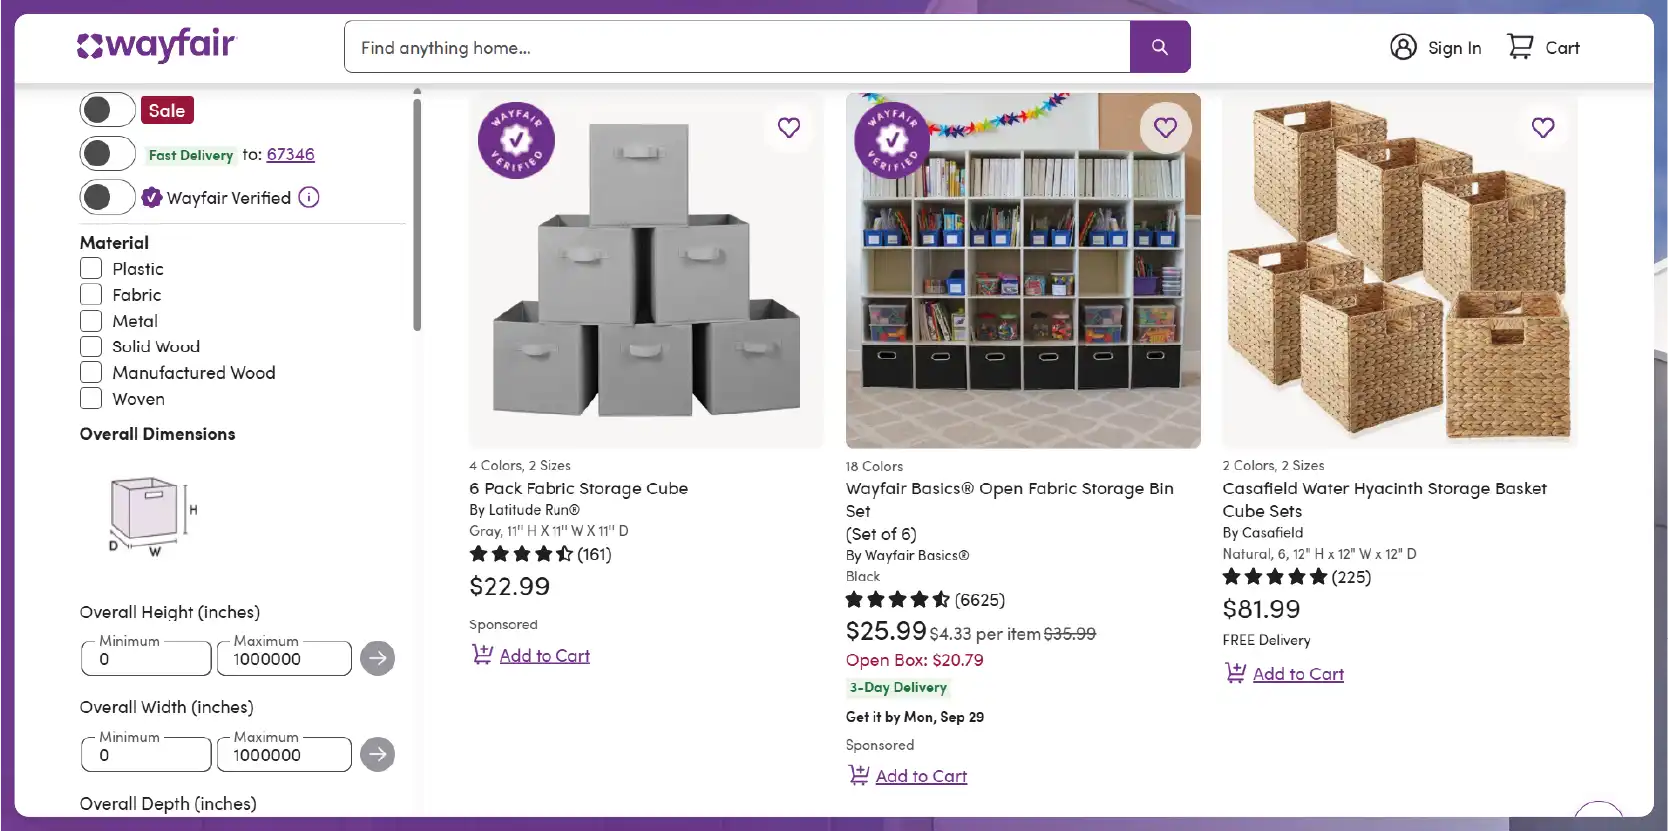Go to Wayfair home via logo
The image size is (1668, 832).
coord(156,46)
